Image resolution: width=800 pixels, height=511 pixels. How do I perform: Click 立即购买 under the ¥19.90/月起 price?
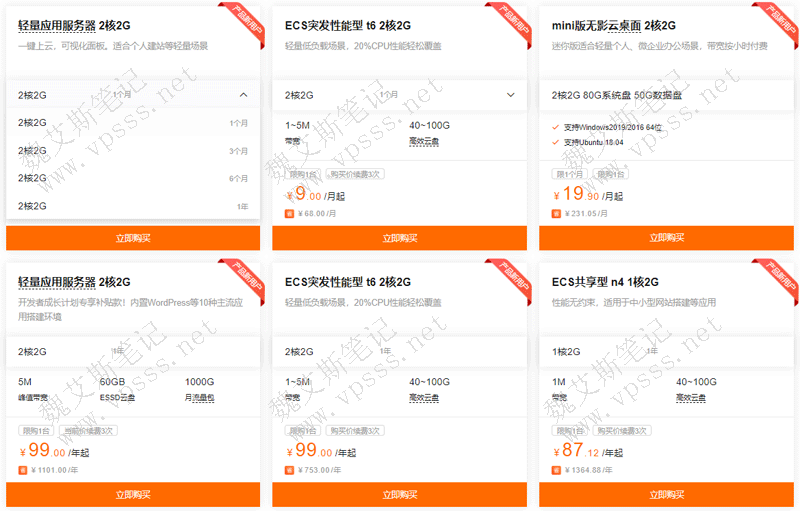[x=666, y=238]
